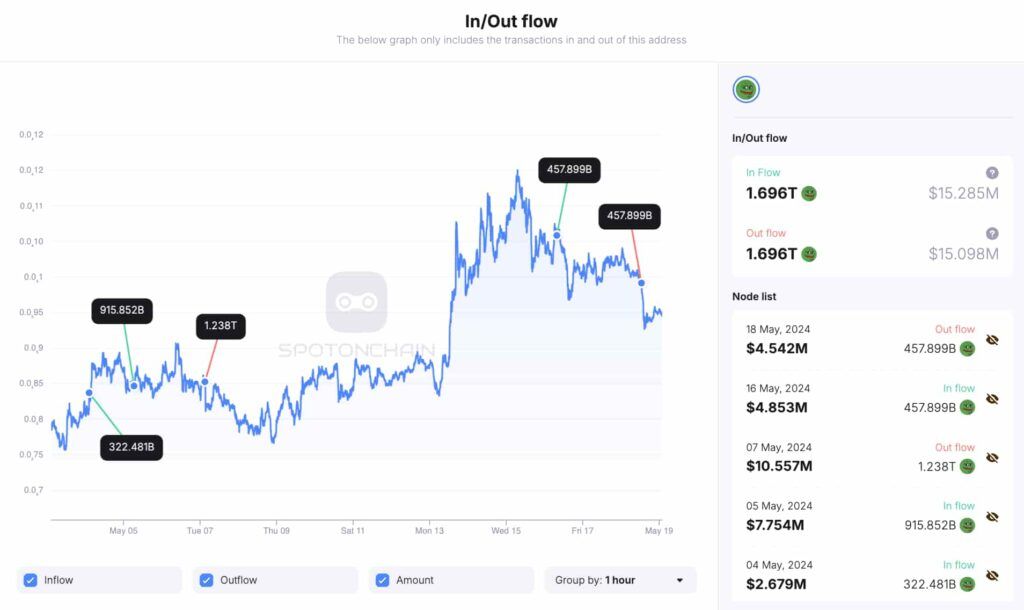Select the 05 May 2024 $7.754M node entry

coord(872,516)
